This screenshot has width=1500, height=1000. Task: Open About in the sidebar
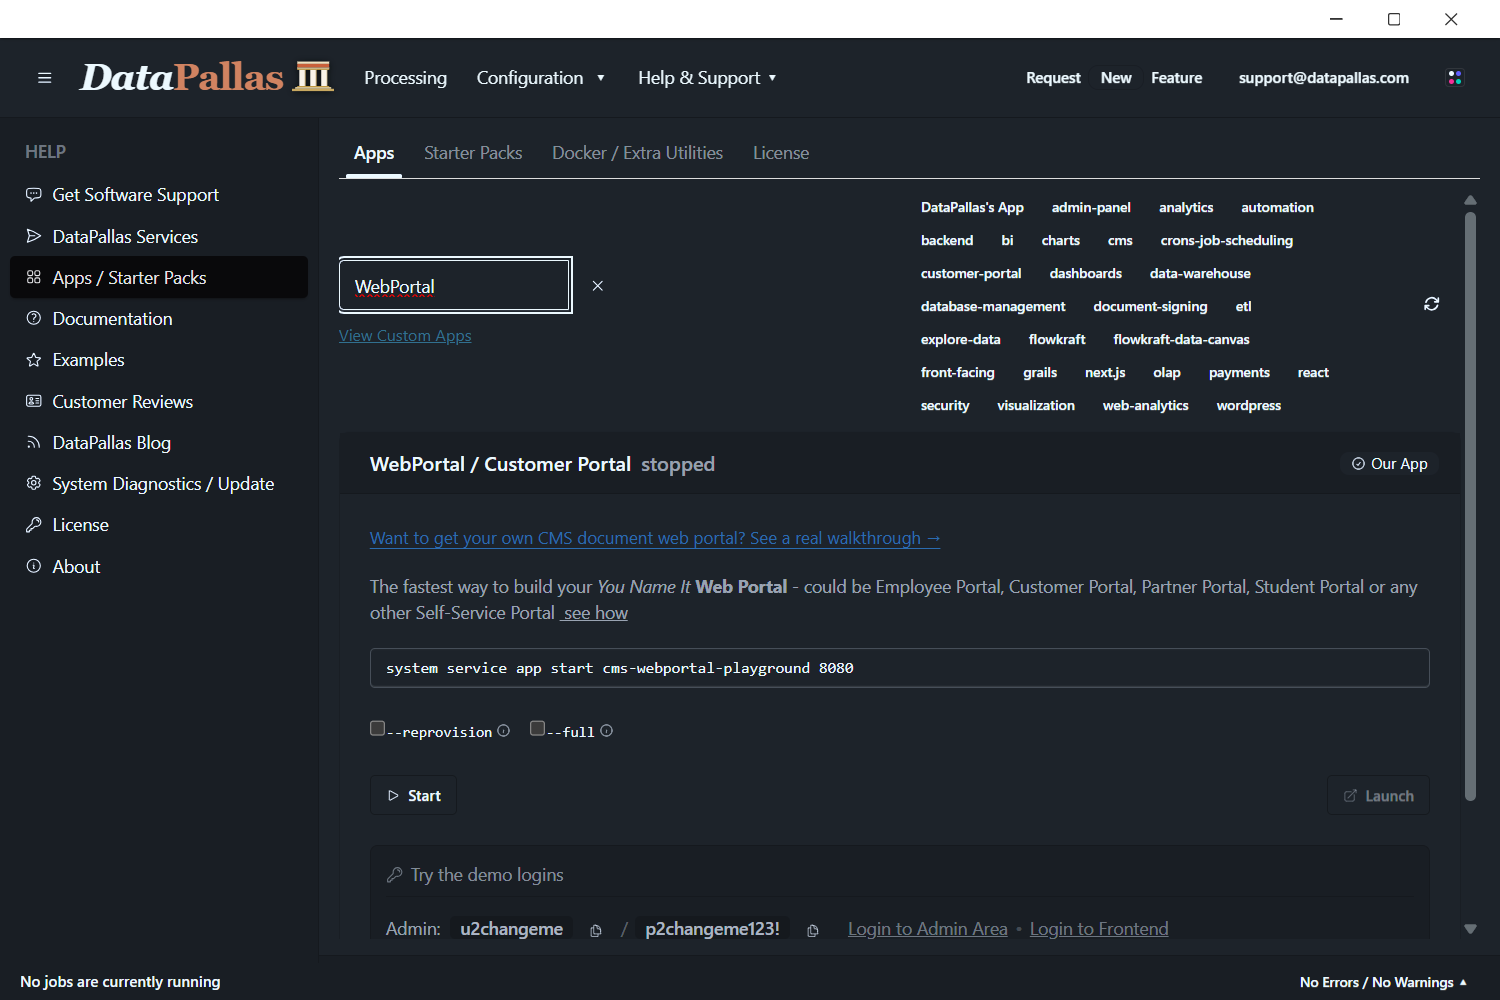pos(159,567)
